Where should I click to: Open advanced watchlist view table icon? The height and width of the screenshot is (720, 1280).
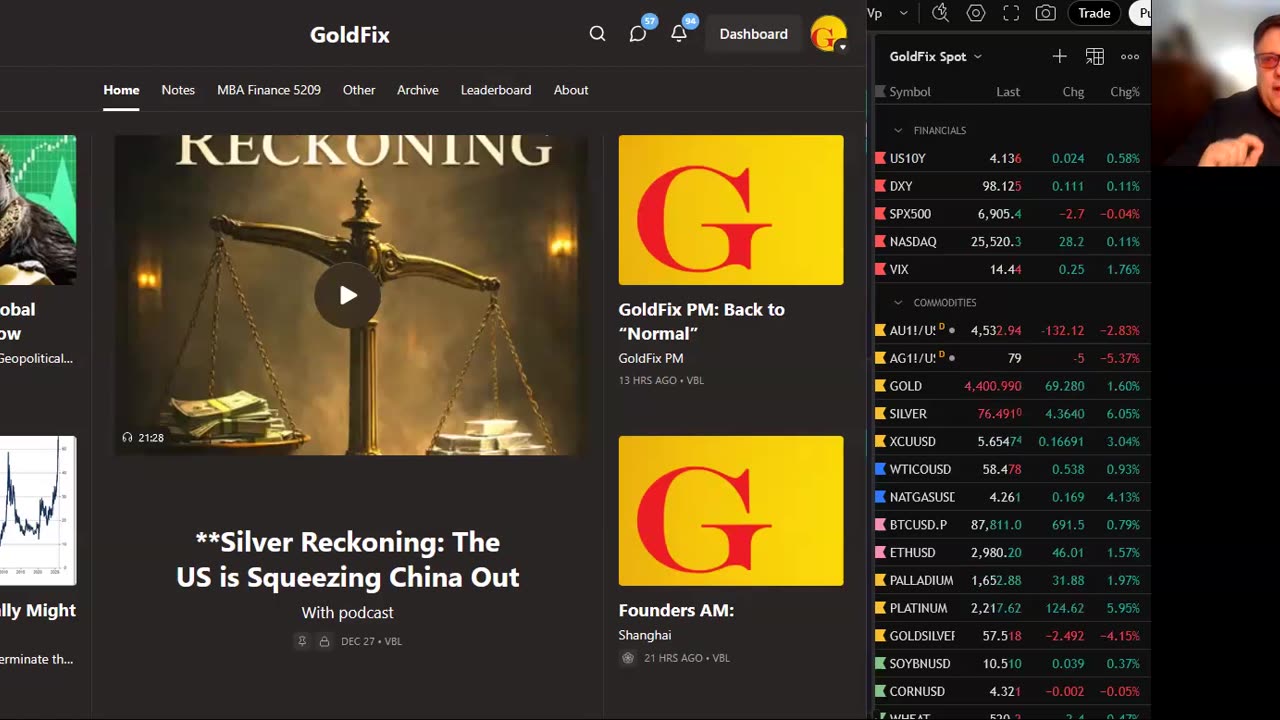[x=1095, y=57]
